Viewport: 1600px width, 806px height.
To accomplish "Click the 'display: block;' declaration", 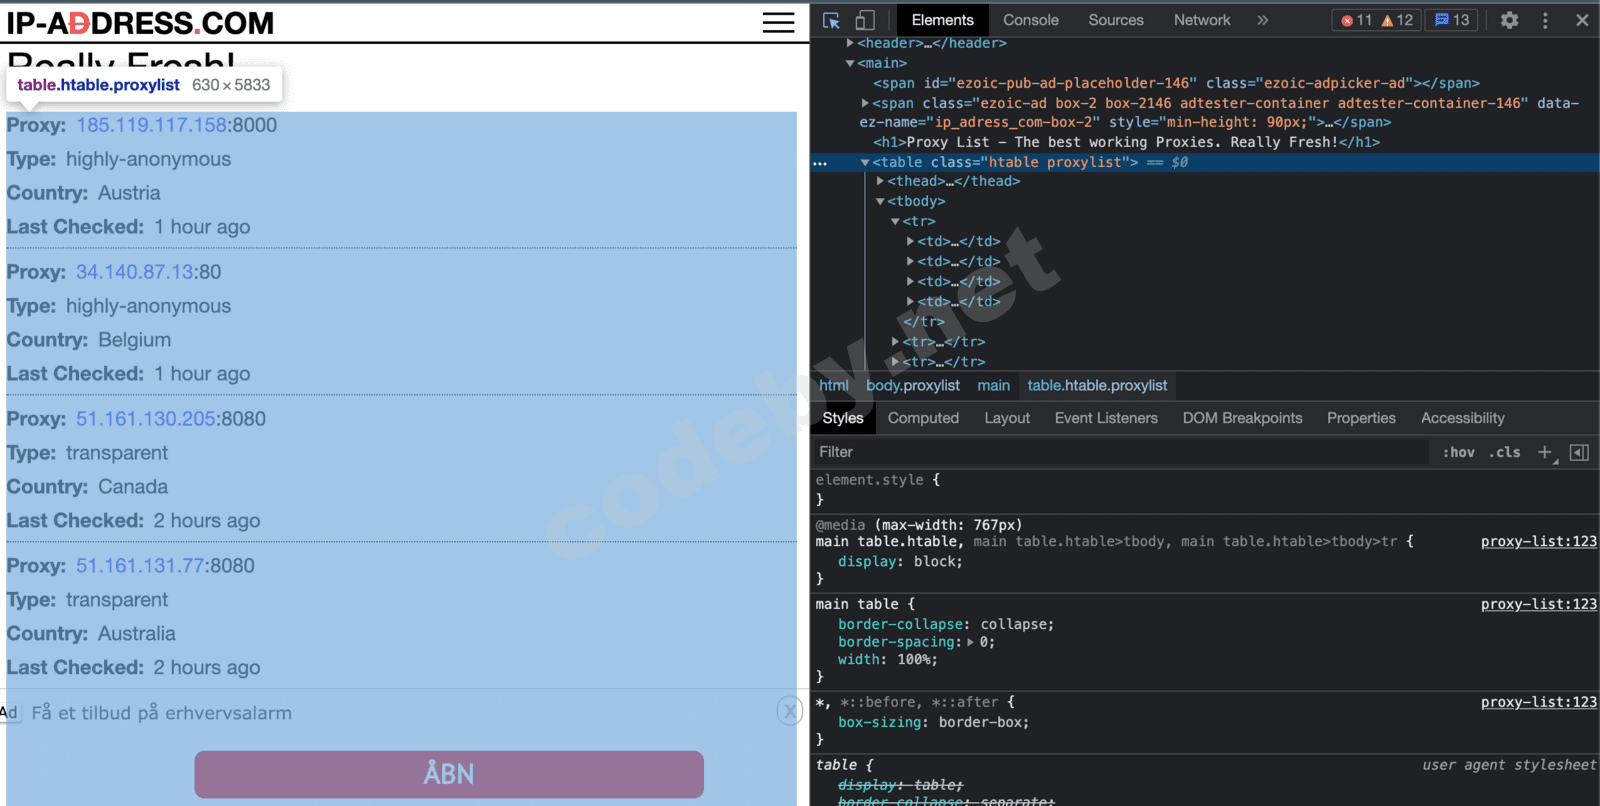I will [x=900, y=562].
